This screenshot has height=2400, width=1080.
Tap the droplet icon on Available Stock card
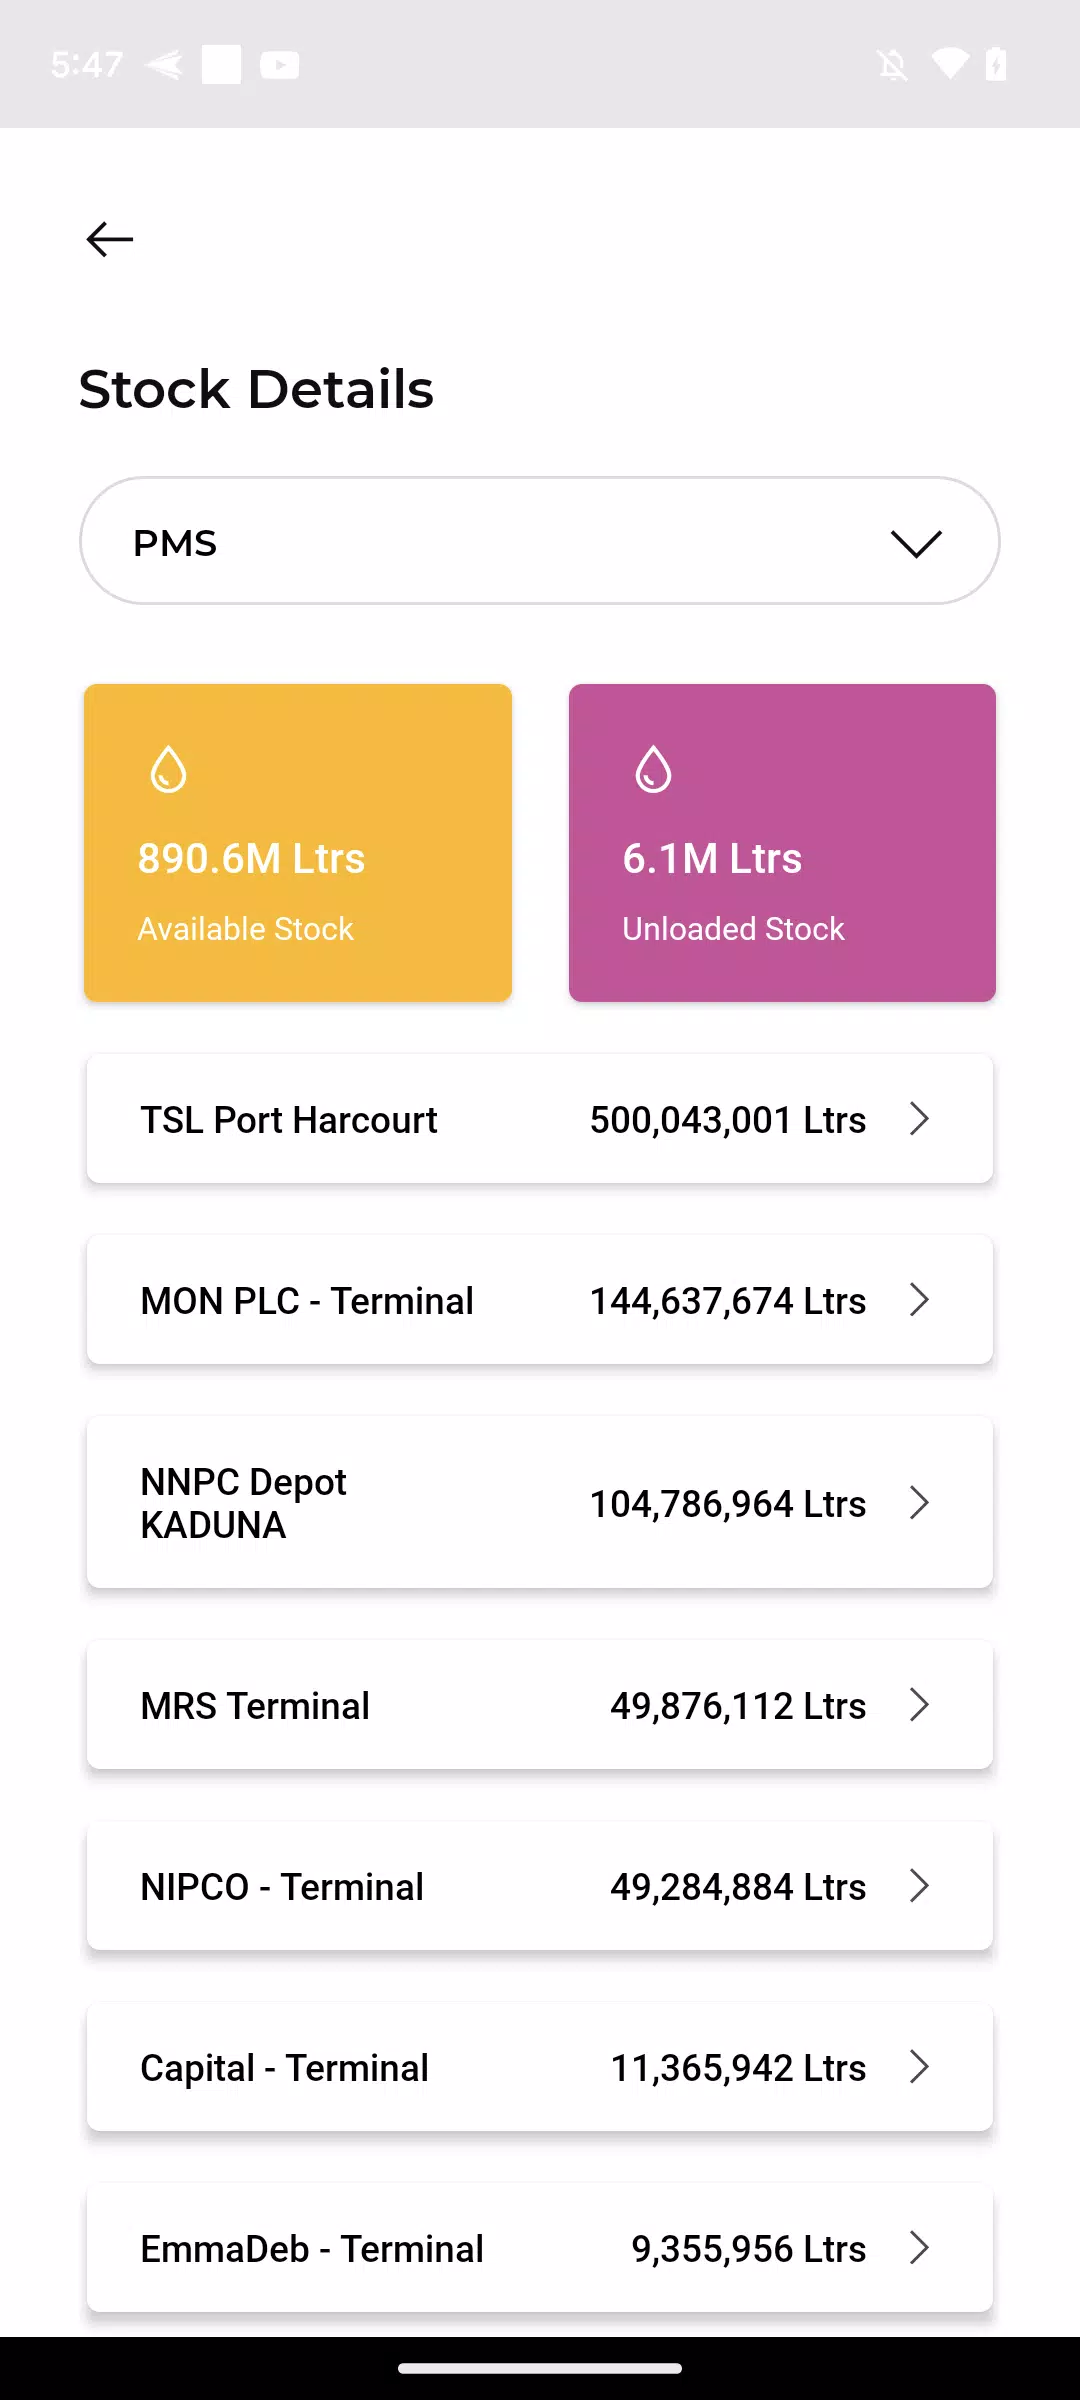[x=168, y=769]
